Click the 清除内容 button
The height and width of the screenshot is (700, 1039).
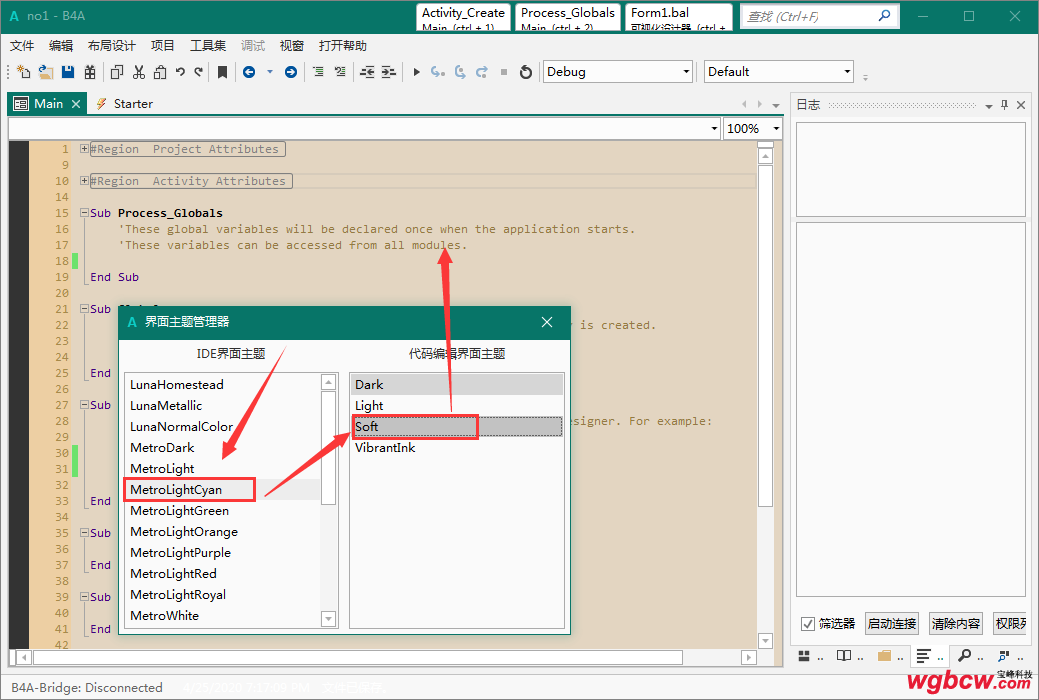[x=956, y=624]
